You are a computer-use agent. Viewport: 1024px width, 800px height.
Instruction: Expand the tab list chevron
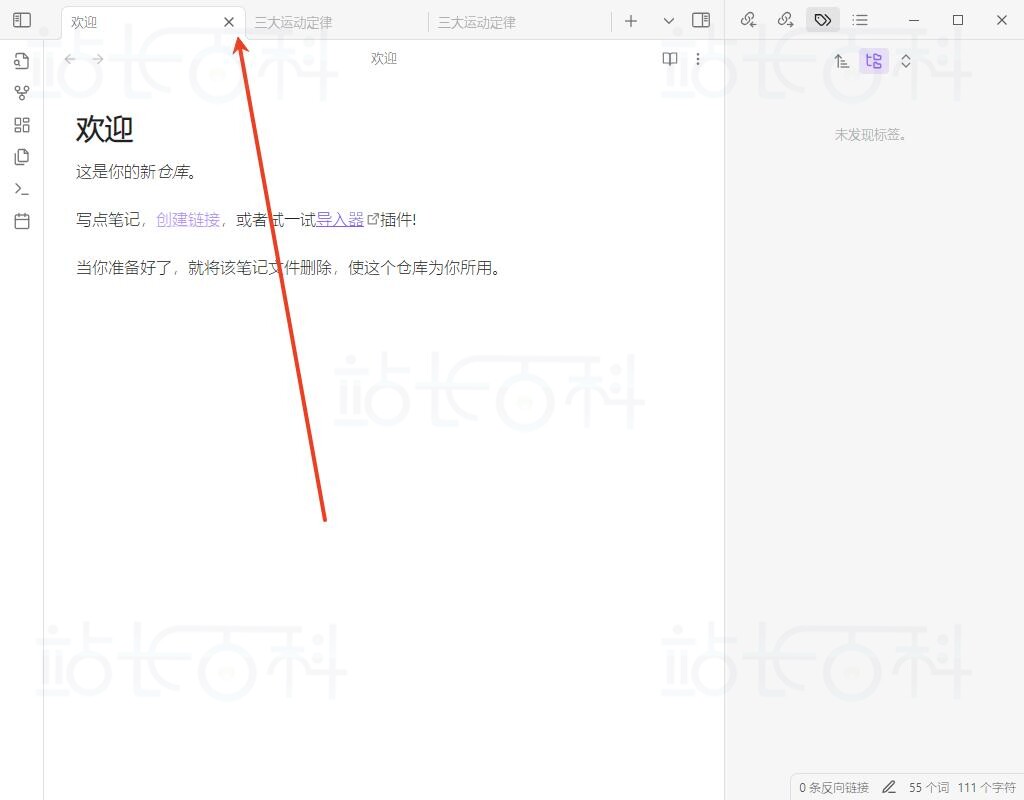pyautogui.click(x=669, y=21)
